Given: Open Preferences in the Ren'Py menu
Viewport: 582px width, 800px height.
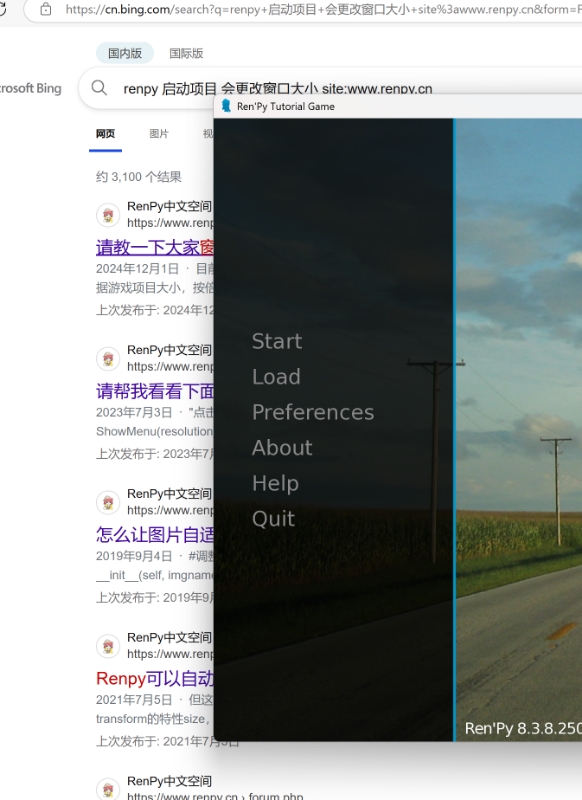Looking at the screenshot, I should coord(313,412).
